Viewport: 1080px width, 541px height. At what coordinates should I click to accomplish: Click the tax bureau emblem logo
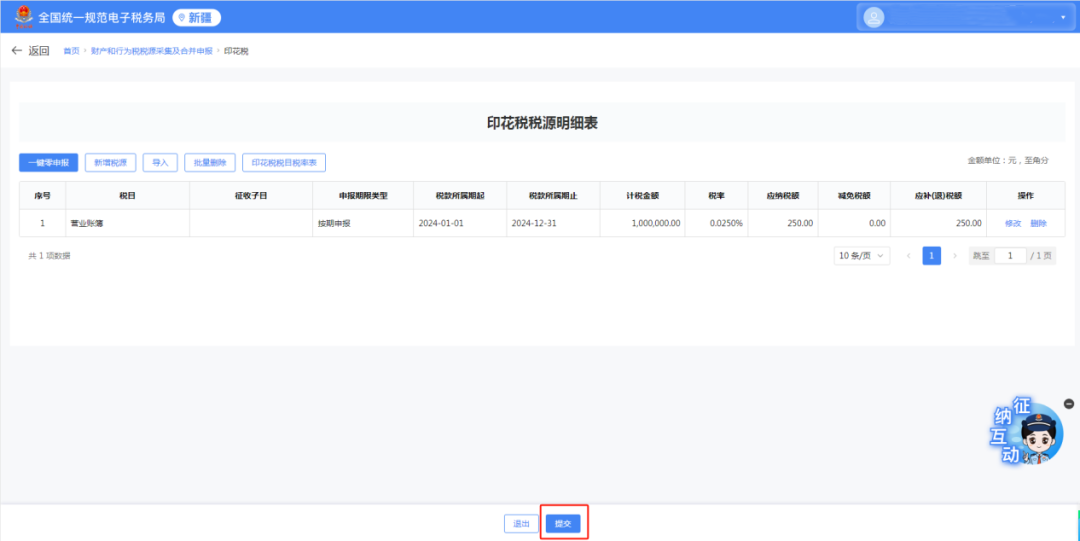(24, 16)
